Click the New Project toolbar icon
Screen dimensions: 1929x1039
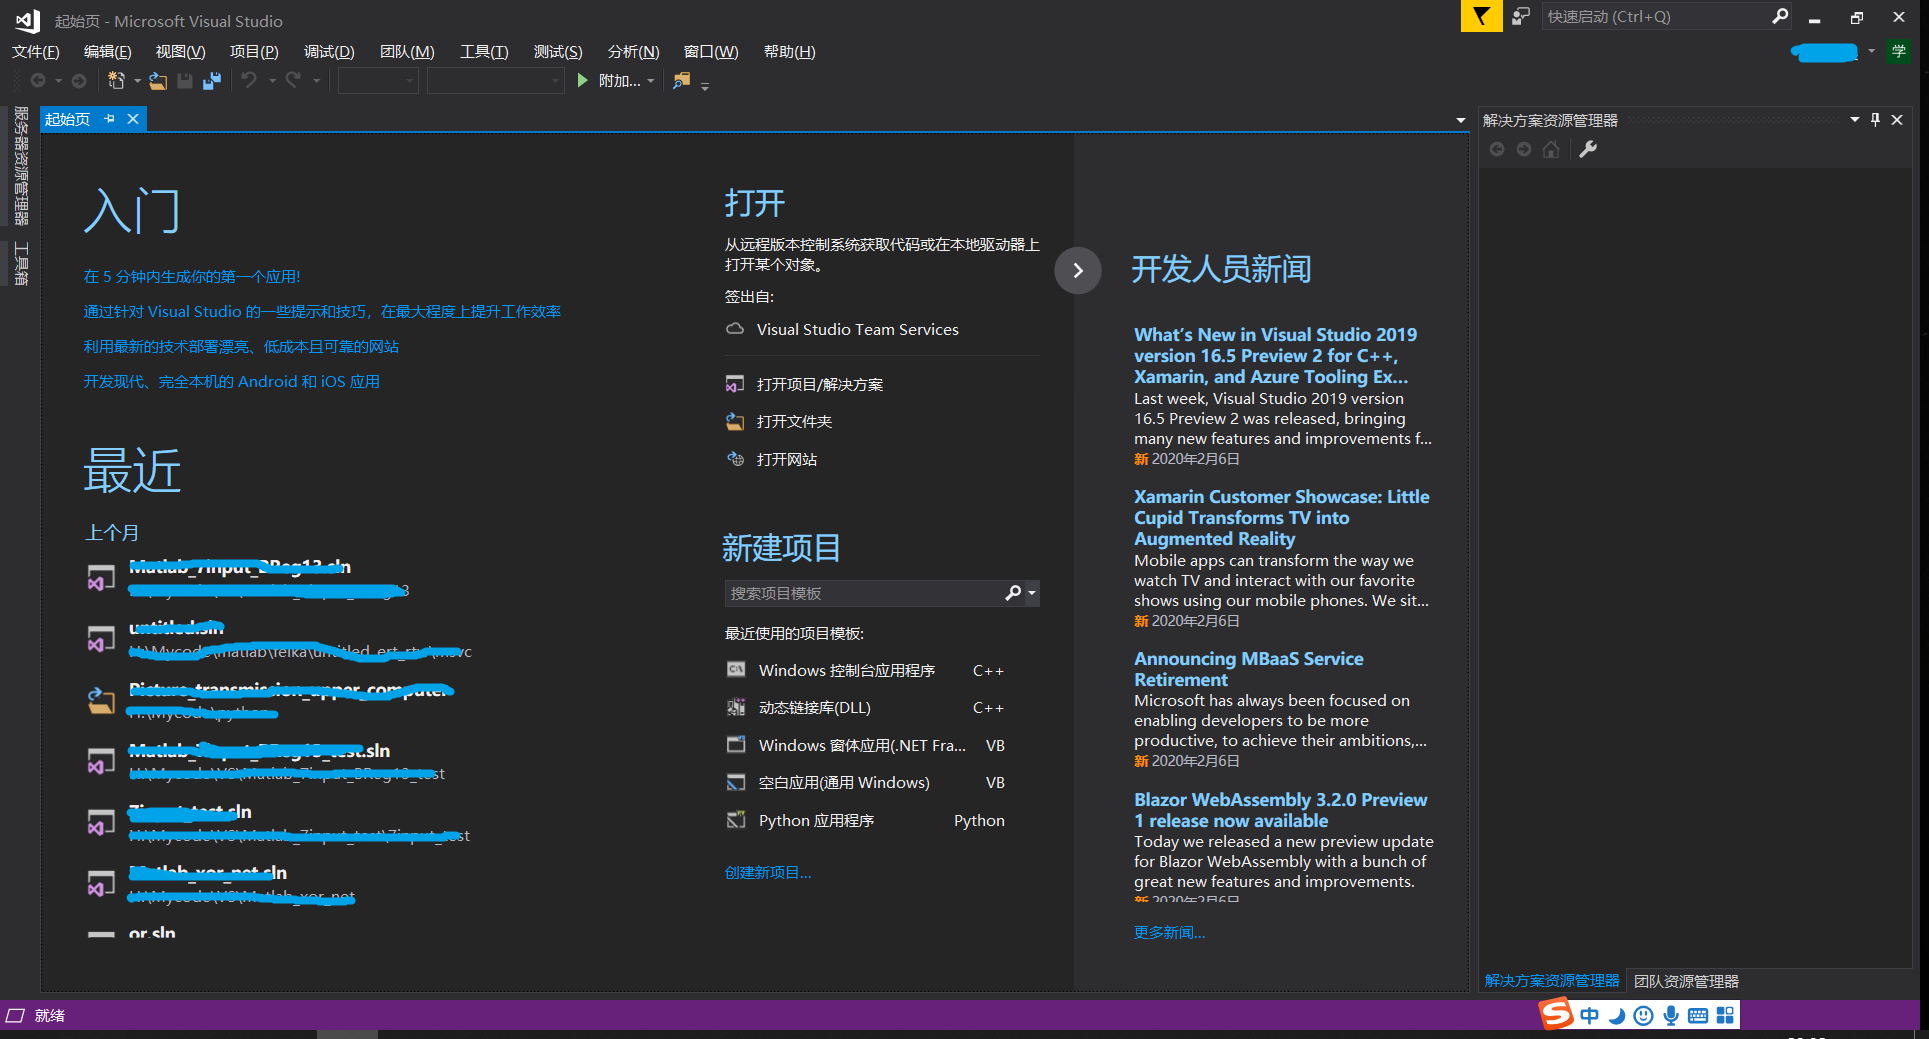pyautogui.click(x=117, y=80)
